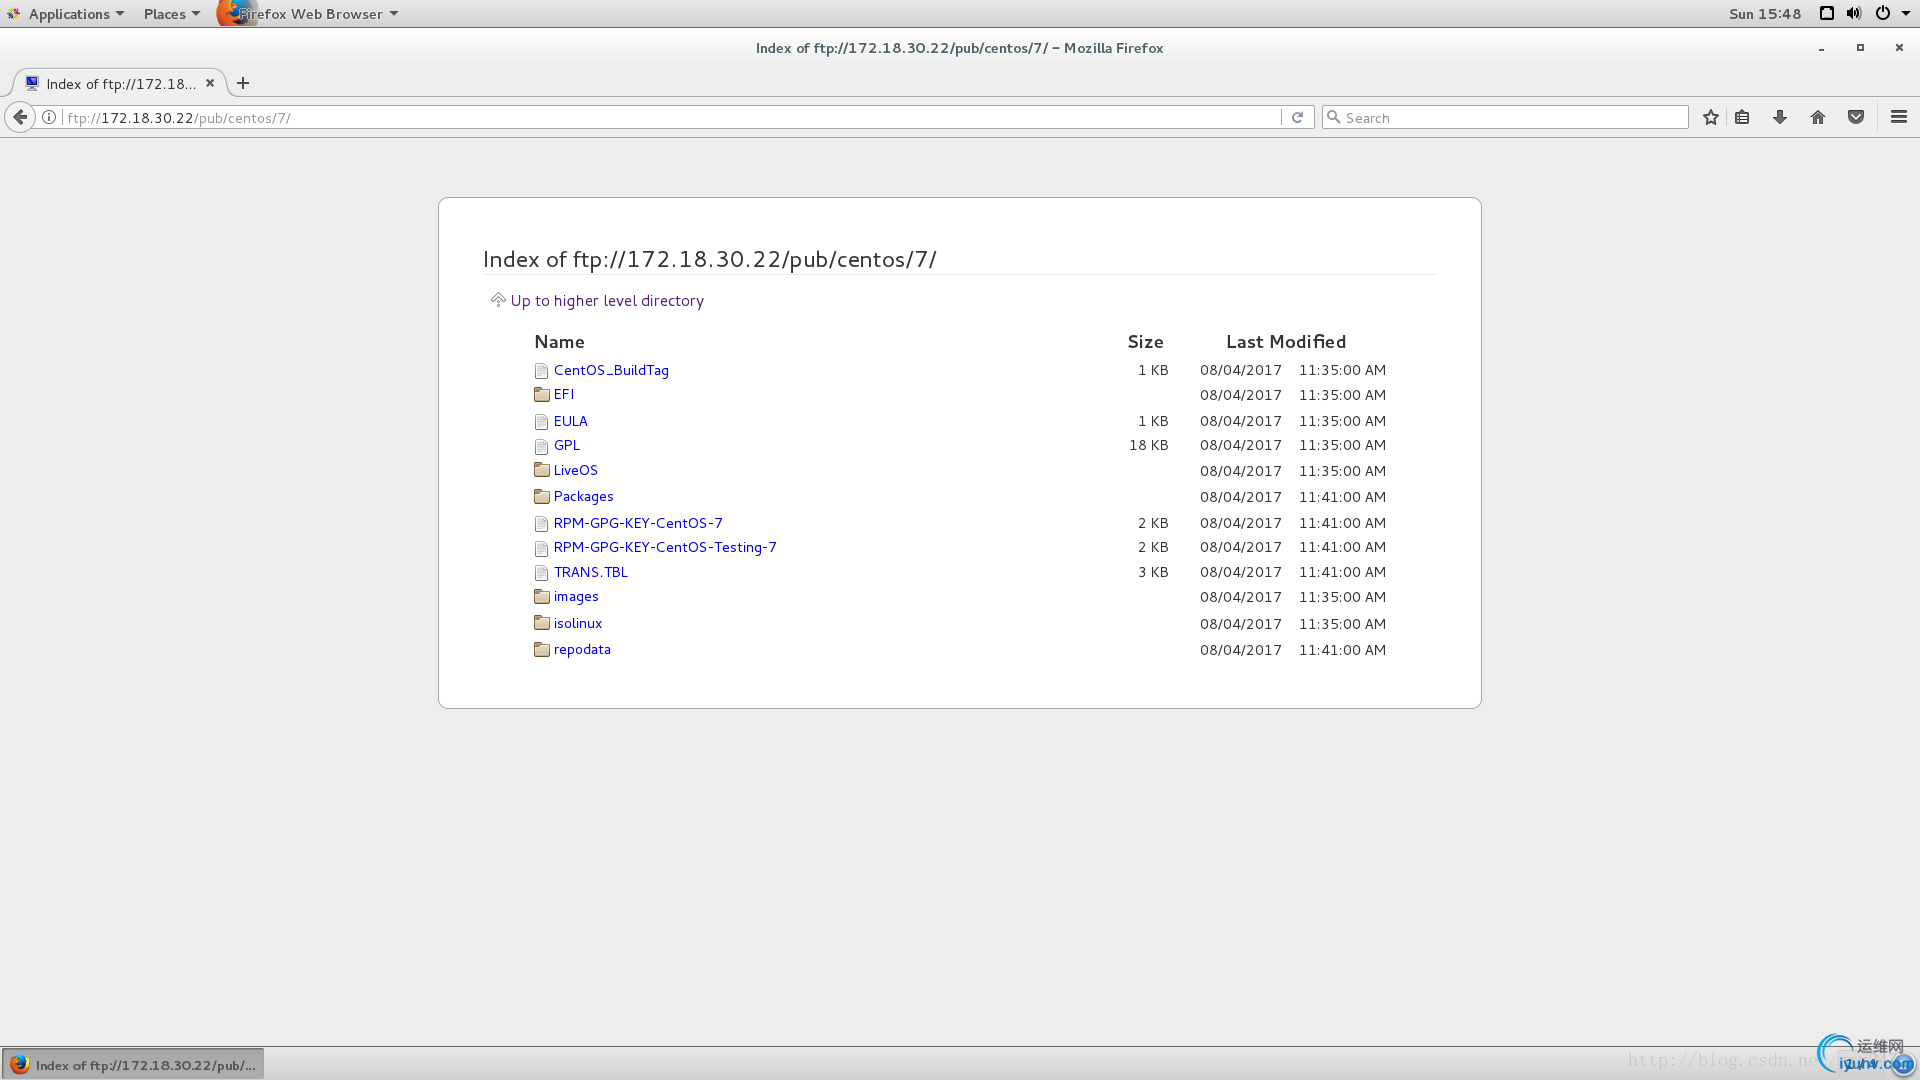Click the URL address bar
The height and width of the screenshot is (1080, 1920).
(670, 117)
